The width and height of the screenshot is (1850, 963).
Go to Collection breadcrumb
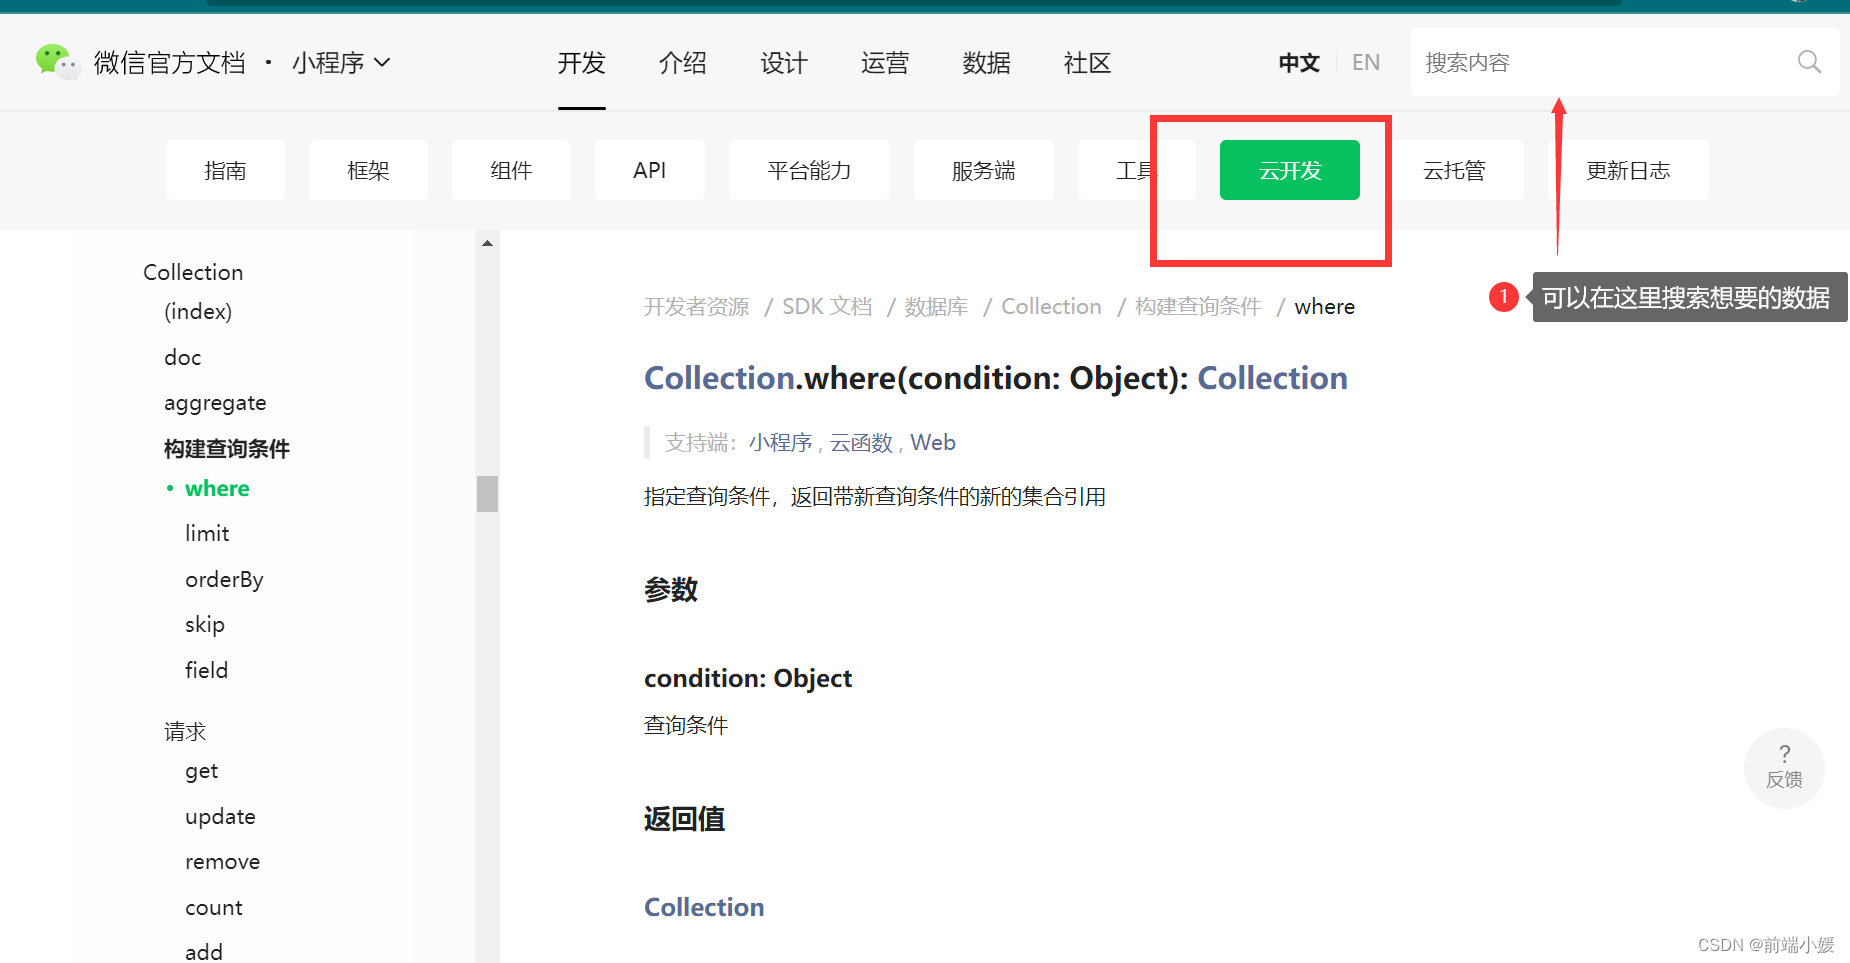coord(1051,306)
